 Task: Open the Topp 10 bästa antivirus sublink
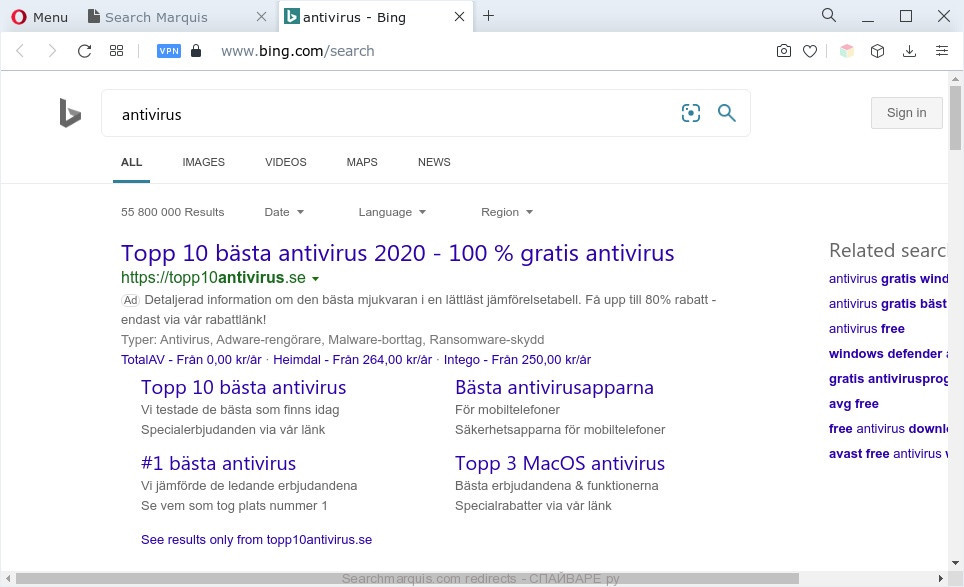pyautogui.click(x=243, y=387)
